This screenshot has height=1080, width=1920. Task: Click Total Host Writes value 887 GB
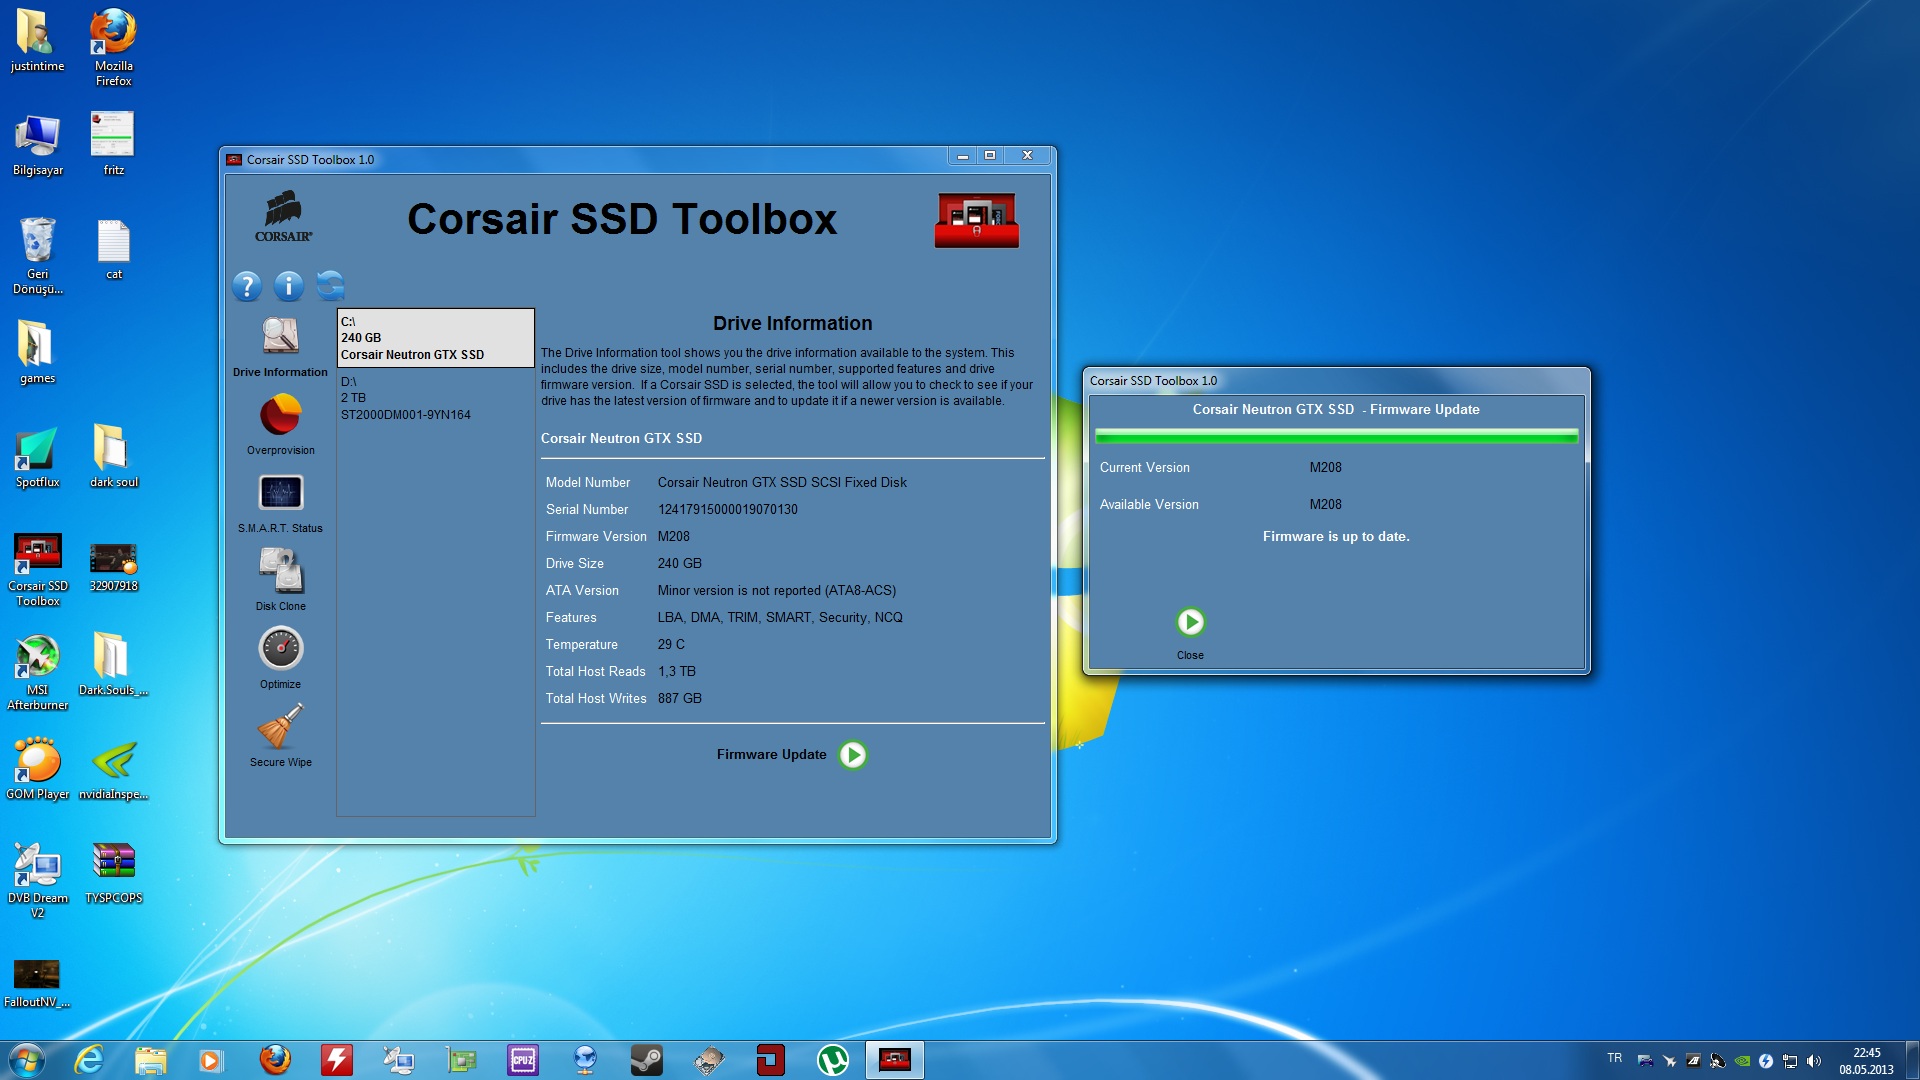[679, 699]
